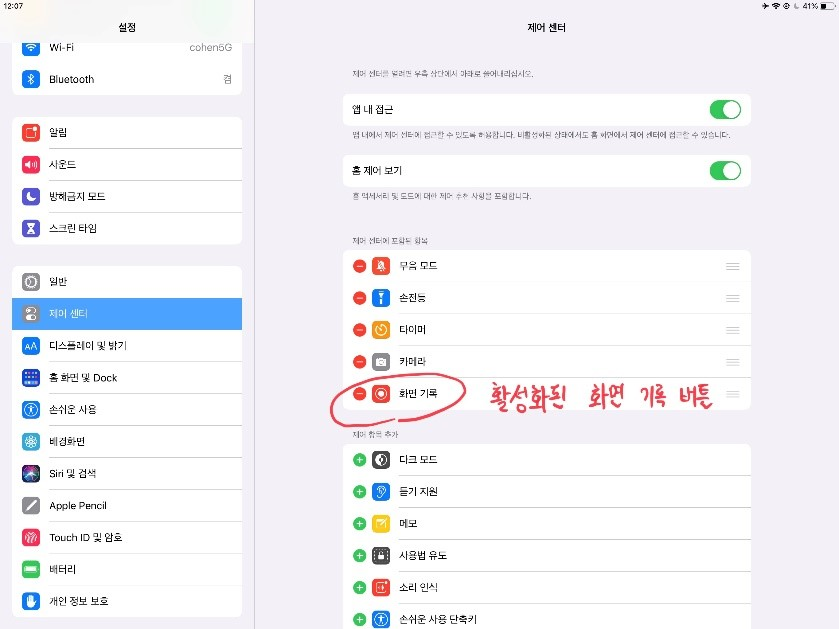Click the airplane mode status icon

pyautogui.click(x=765, y=6)
